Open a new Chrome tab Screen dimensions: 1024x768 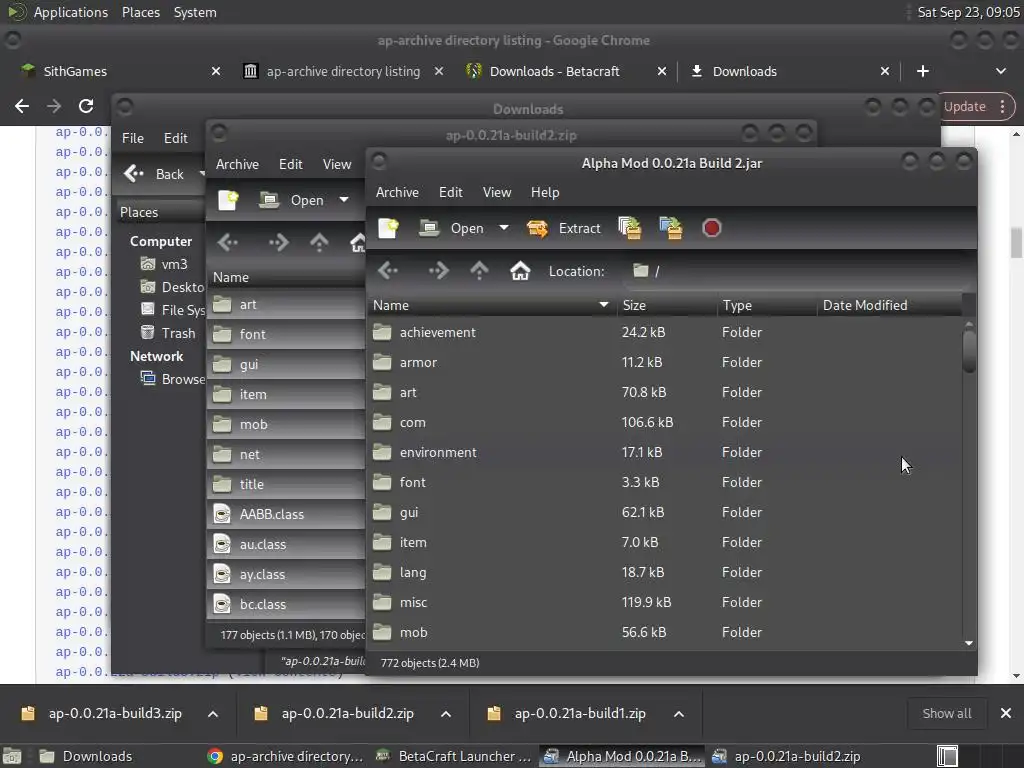click(x=923, y=71)
